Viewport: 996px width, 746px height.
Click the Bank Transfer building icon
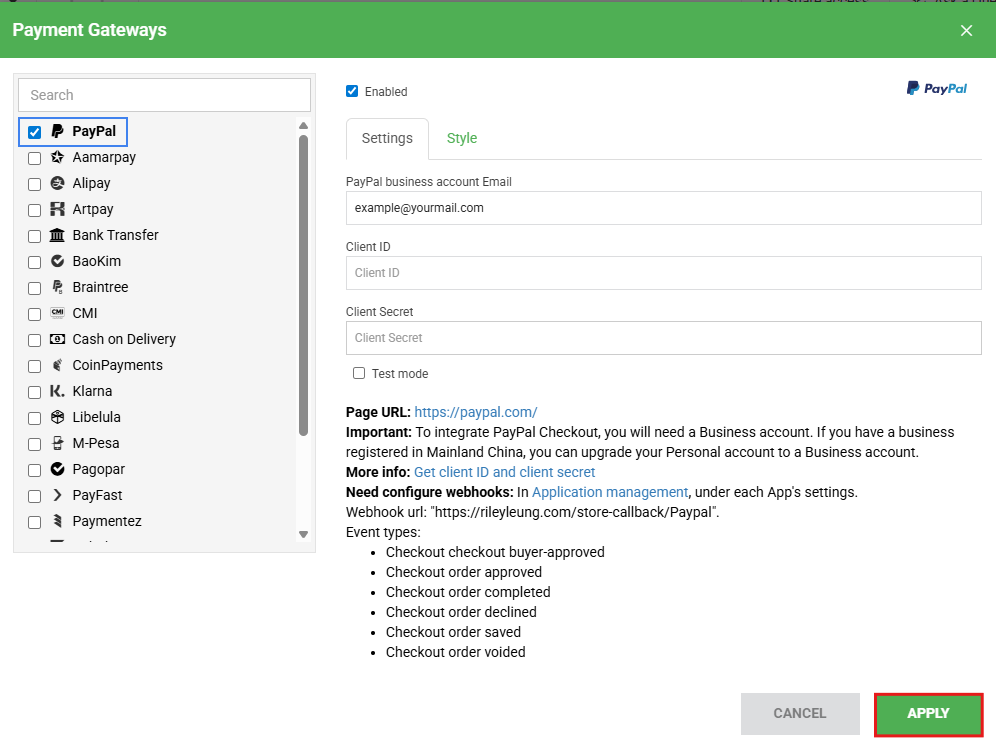coord(57,235)
